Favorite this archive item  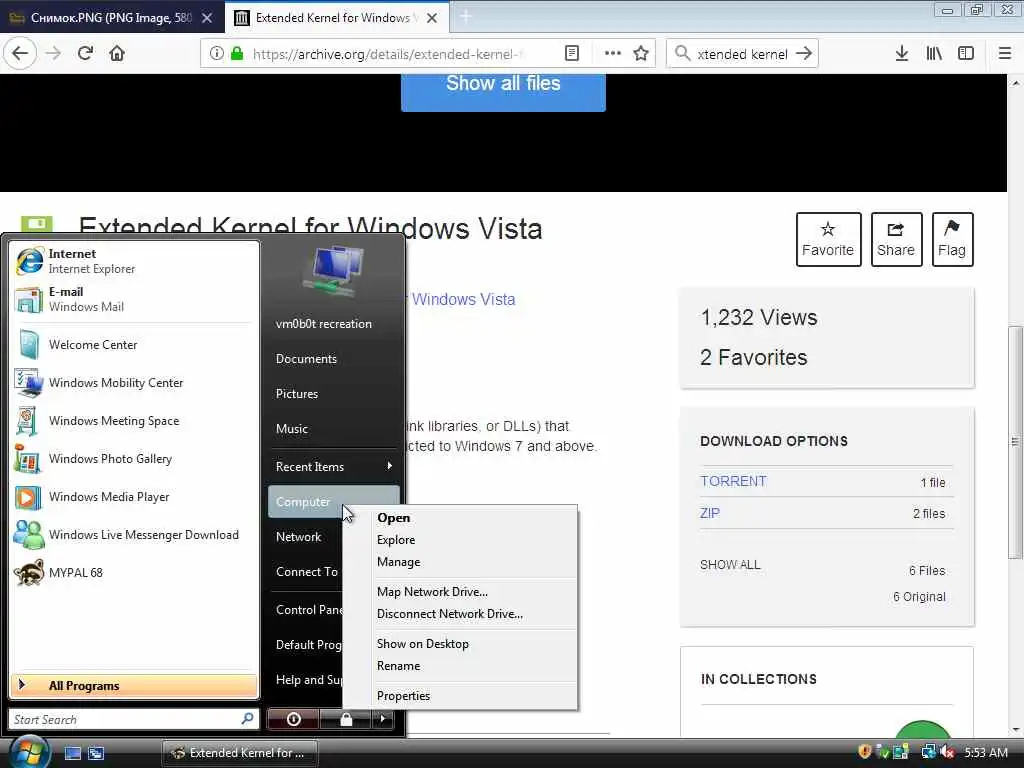click(x=828, y=239)
